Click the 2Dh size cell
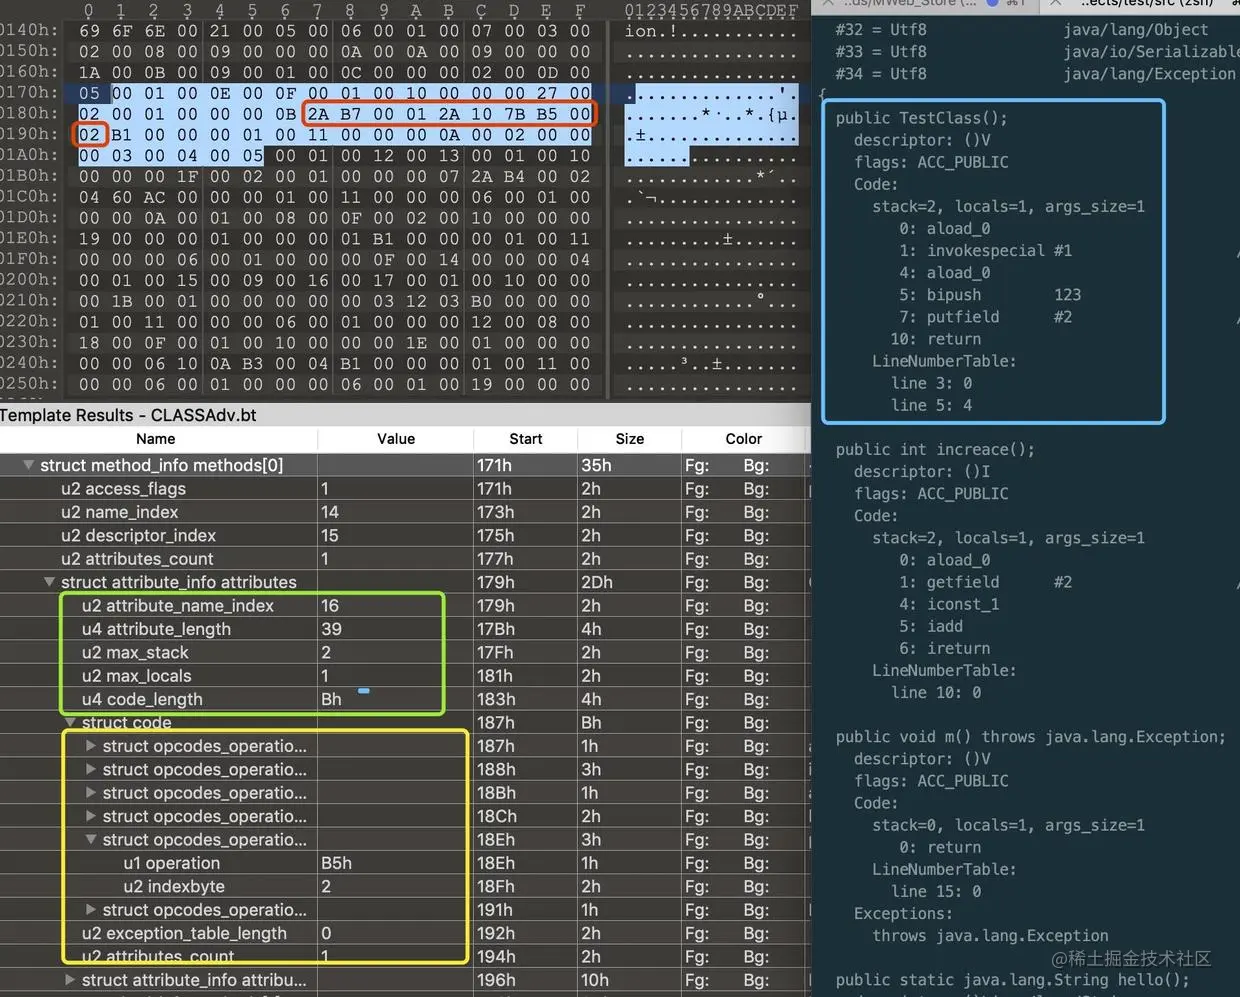 (x=630, y=582)
